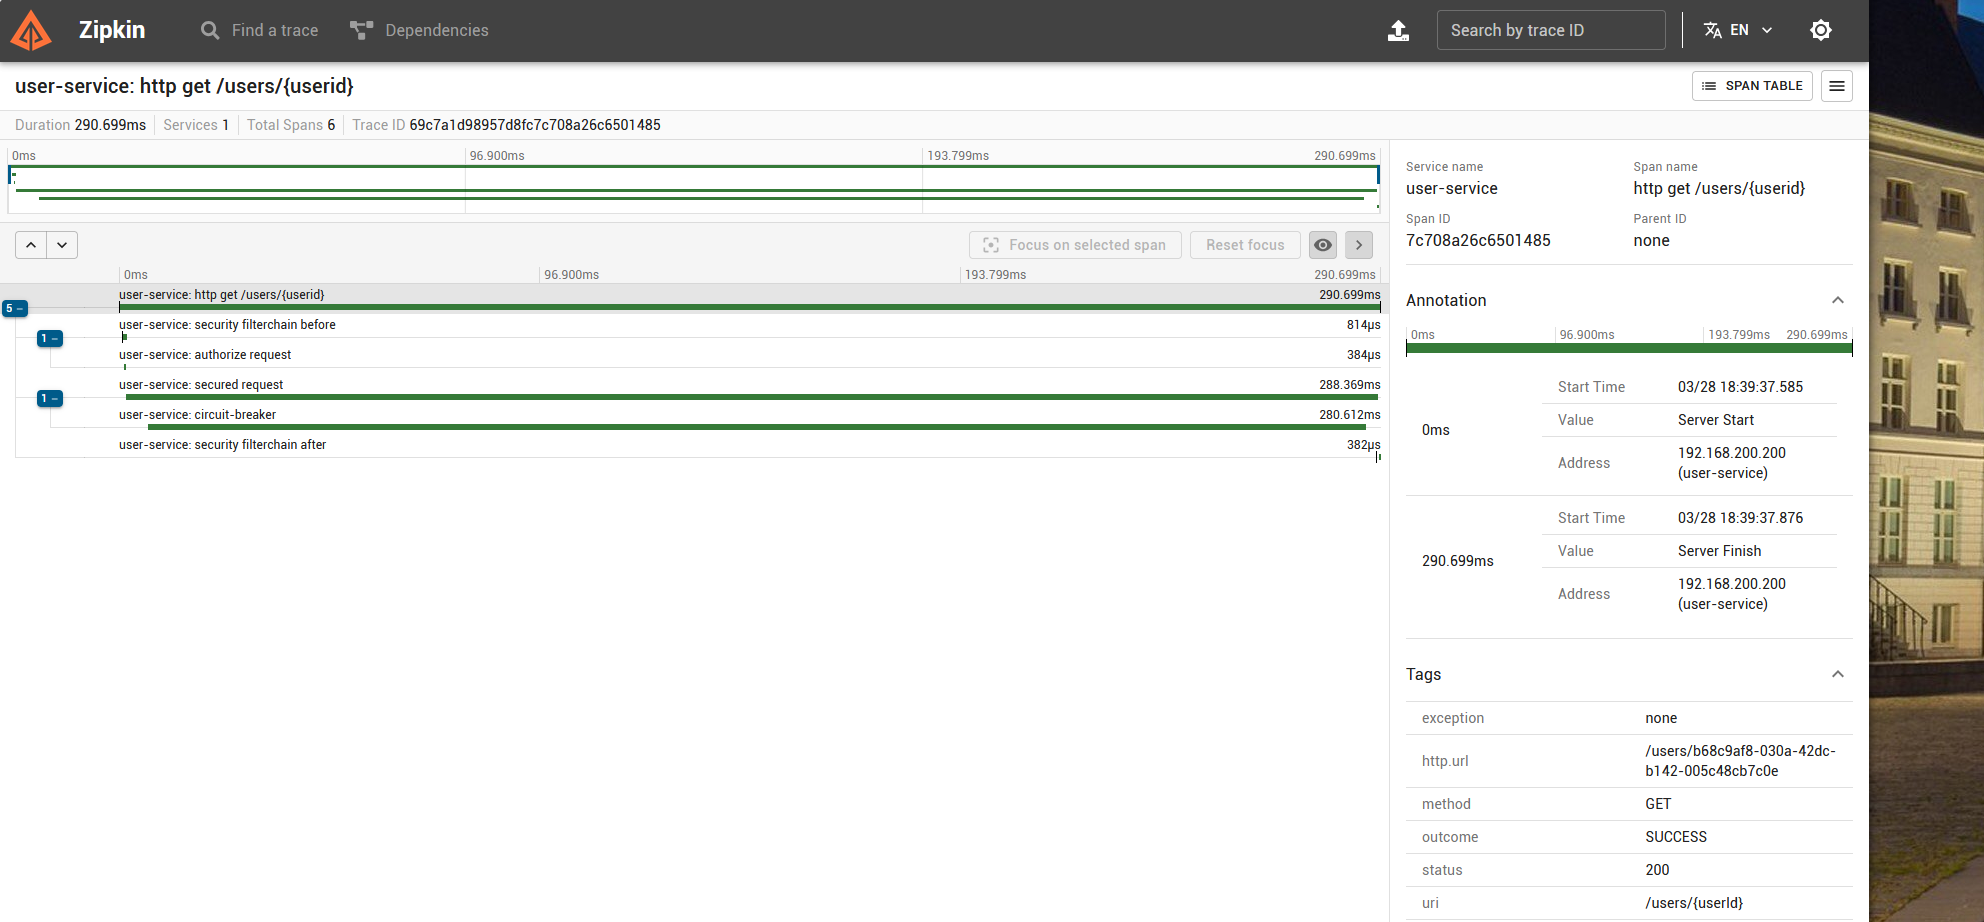The image size is (1984, 922).
Task: Open the Find a trace page
Action: point(260,30)
